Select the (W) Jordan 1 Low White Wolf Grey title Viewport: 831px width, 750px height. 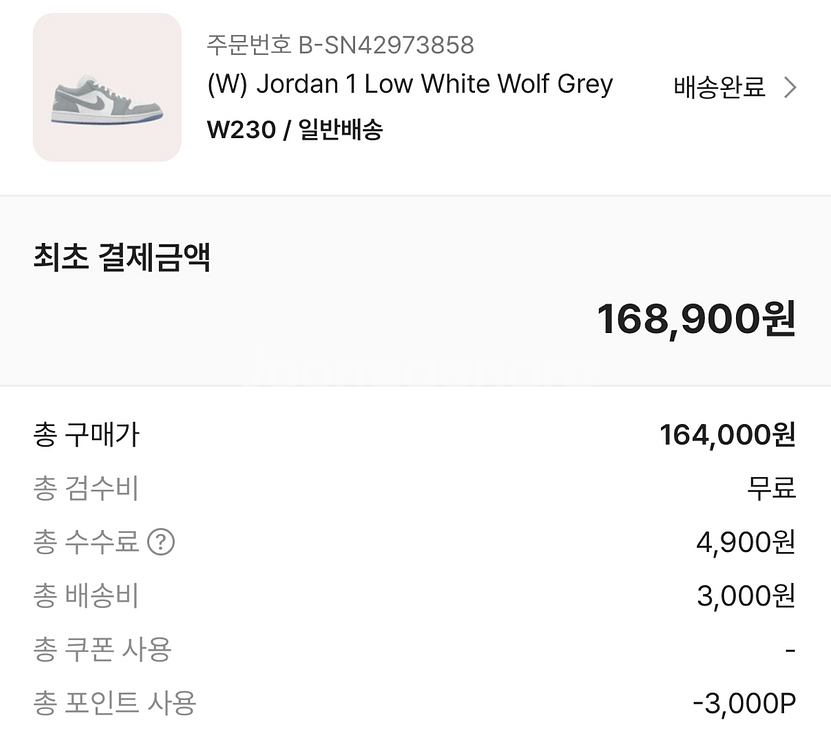tap(410, 85)
